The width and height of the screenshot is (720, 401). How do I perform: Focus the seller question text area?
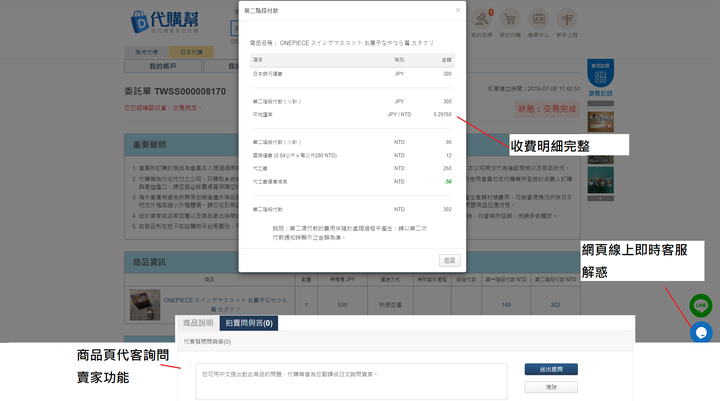point(351,381)
